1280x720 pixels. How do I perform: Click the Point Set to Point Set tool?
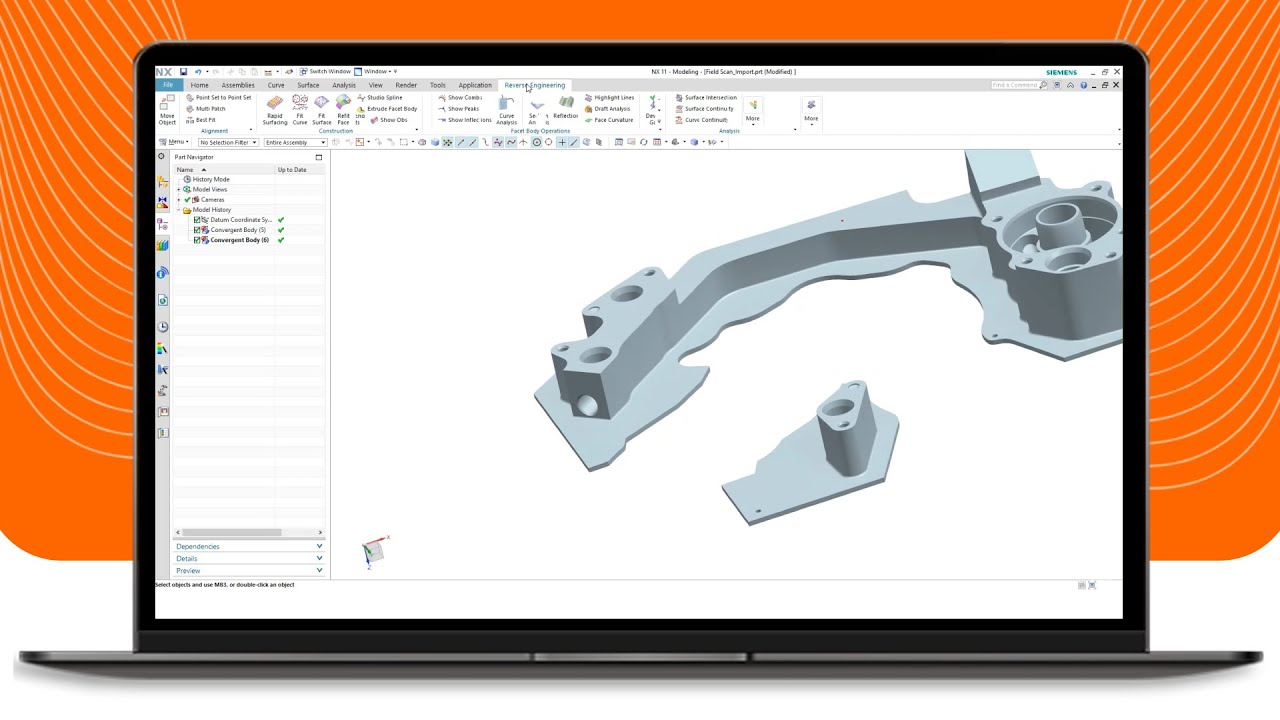[218, 98]
